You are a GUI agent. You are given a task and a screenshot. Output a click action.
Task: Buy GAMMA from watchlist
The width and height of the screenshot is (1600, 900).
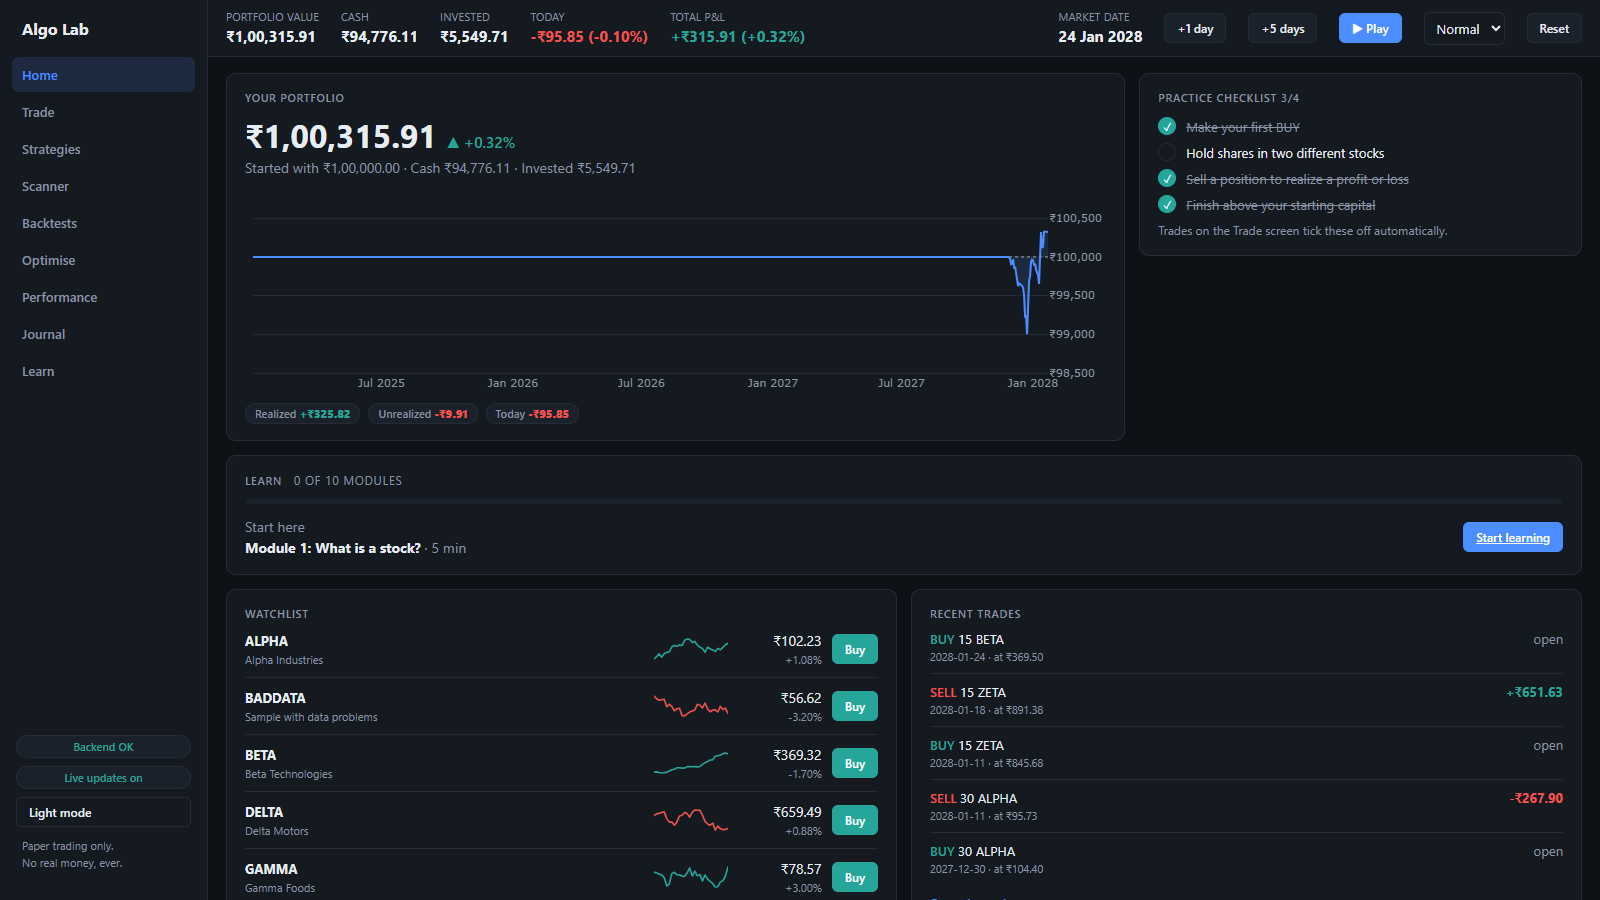pyautogui.click(x=855, y=877)
